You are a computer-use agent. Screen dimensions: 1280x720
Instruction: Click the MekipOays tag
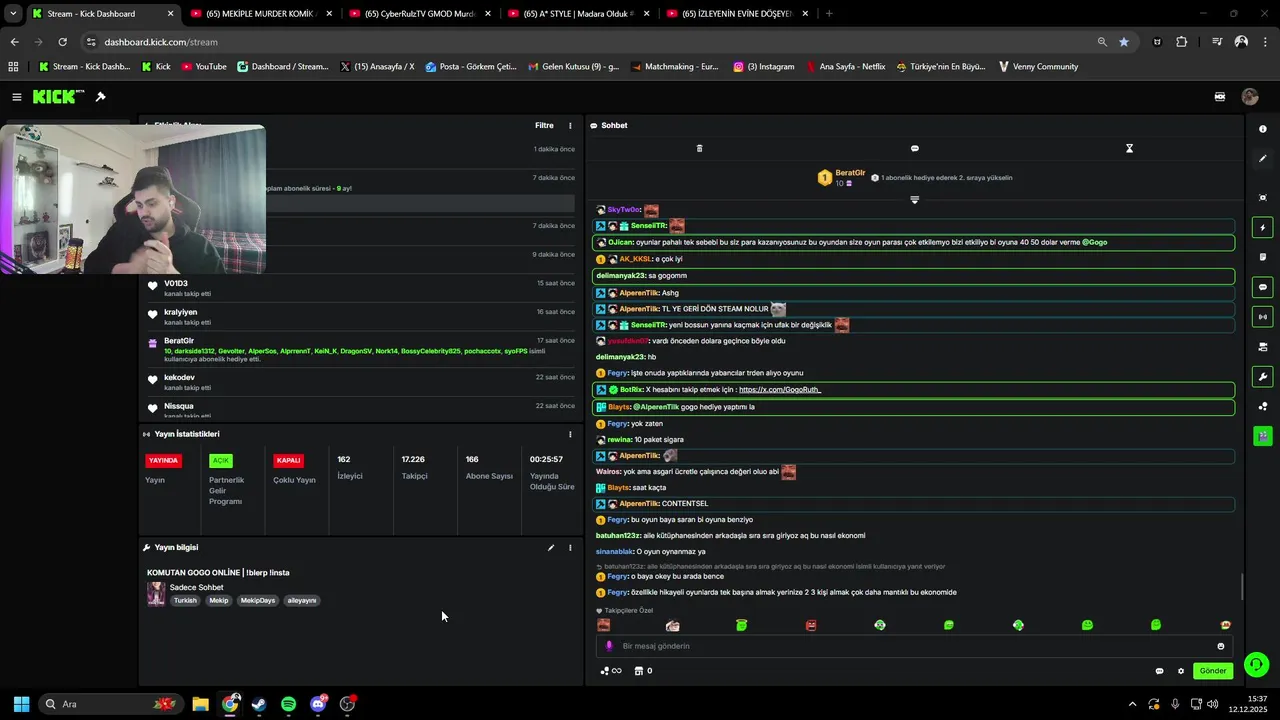coord(257,601)
